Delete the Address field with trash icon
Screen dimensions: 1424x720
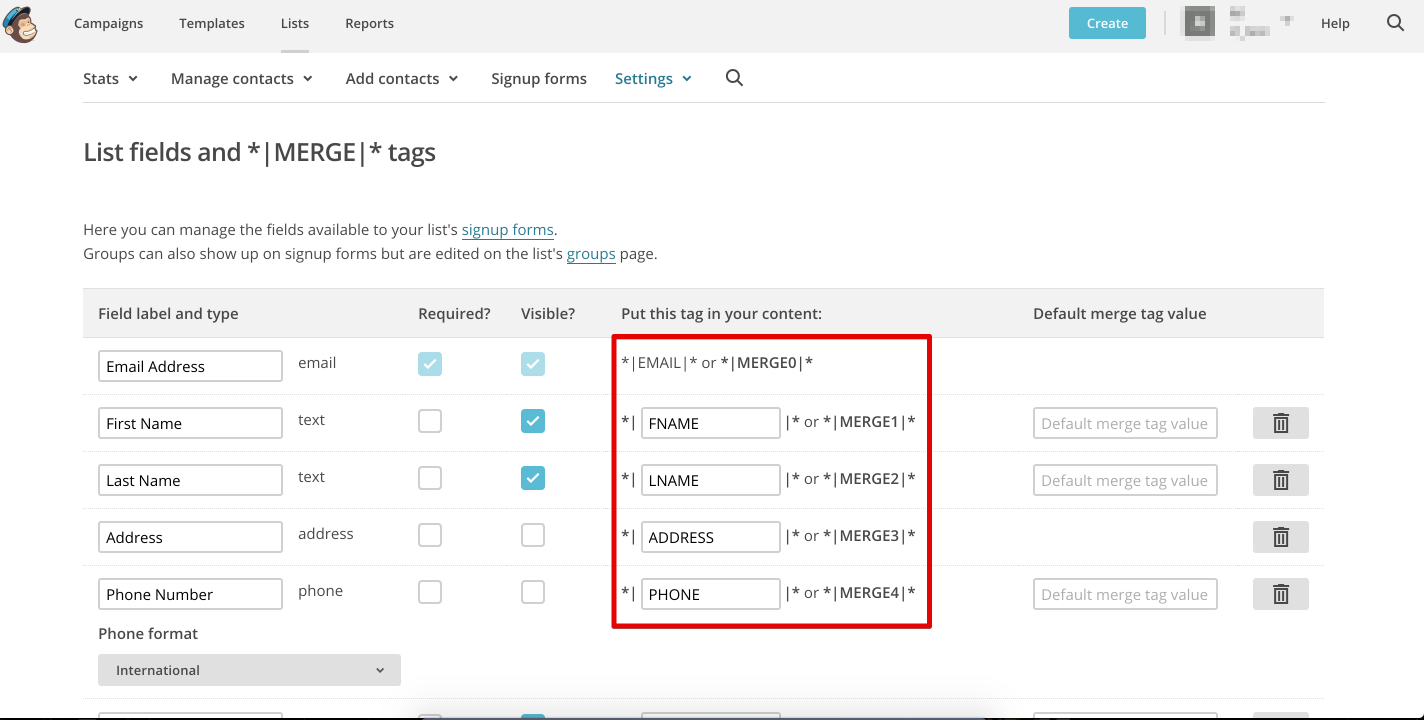pyautogui.click(x=1280, y=537)
